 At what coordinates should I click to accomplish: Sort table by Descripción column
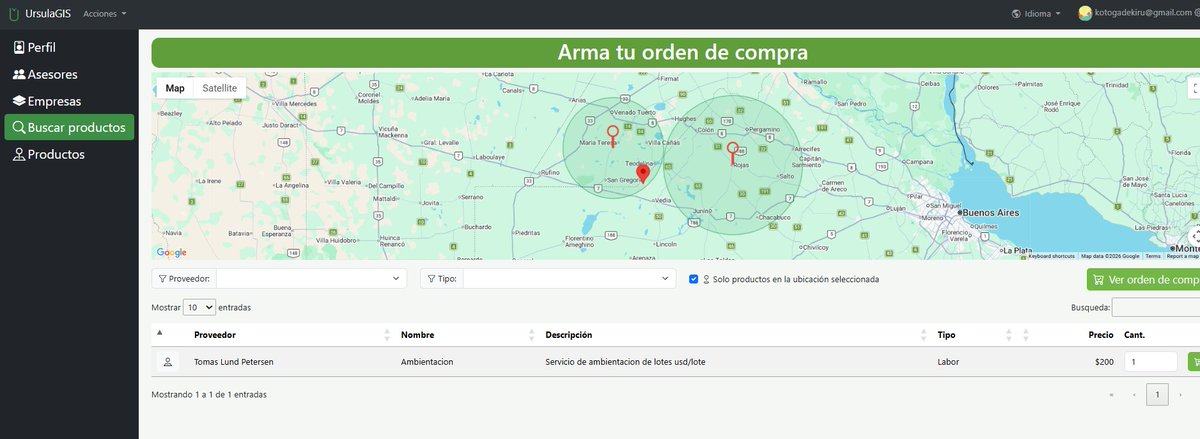coord(733,335)
